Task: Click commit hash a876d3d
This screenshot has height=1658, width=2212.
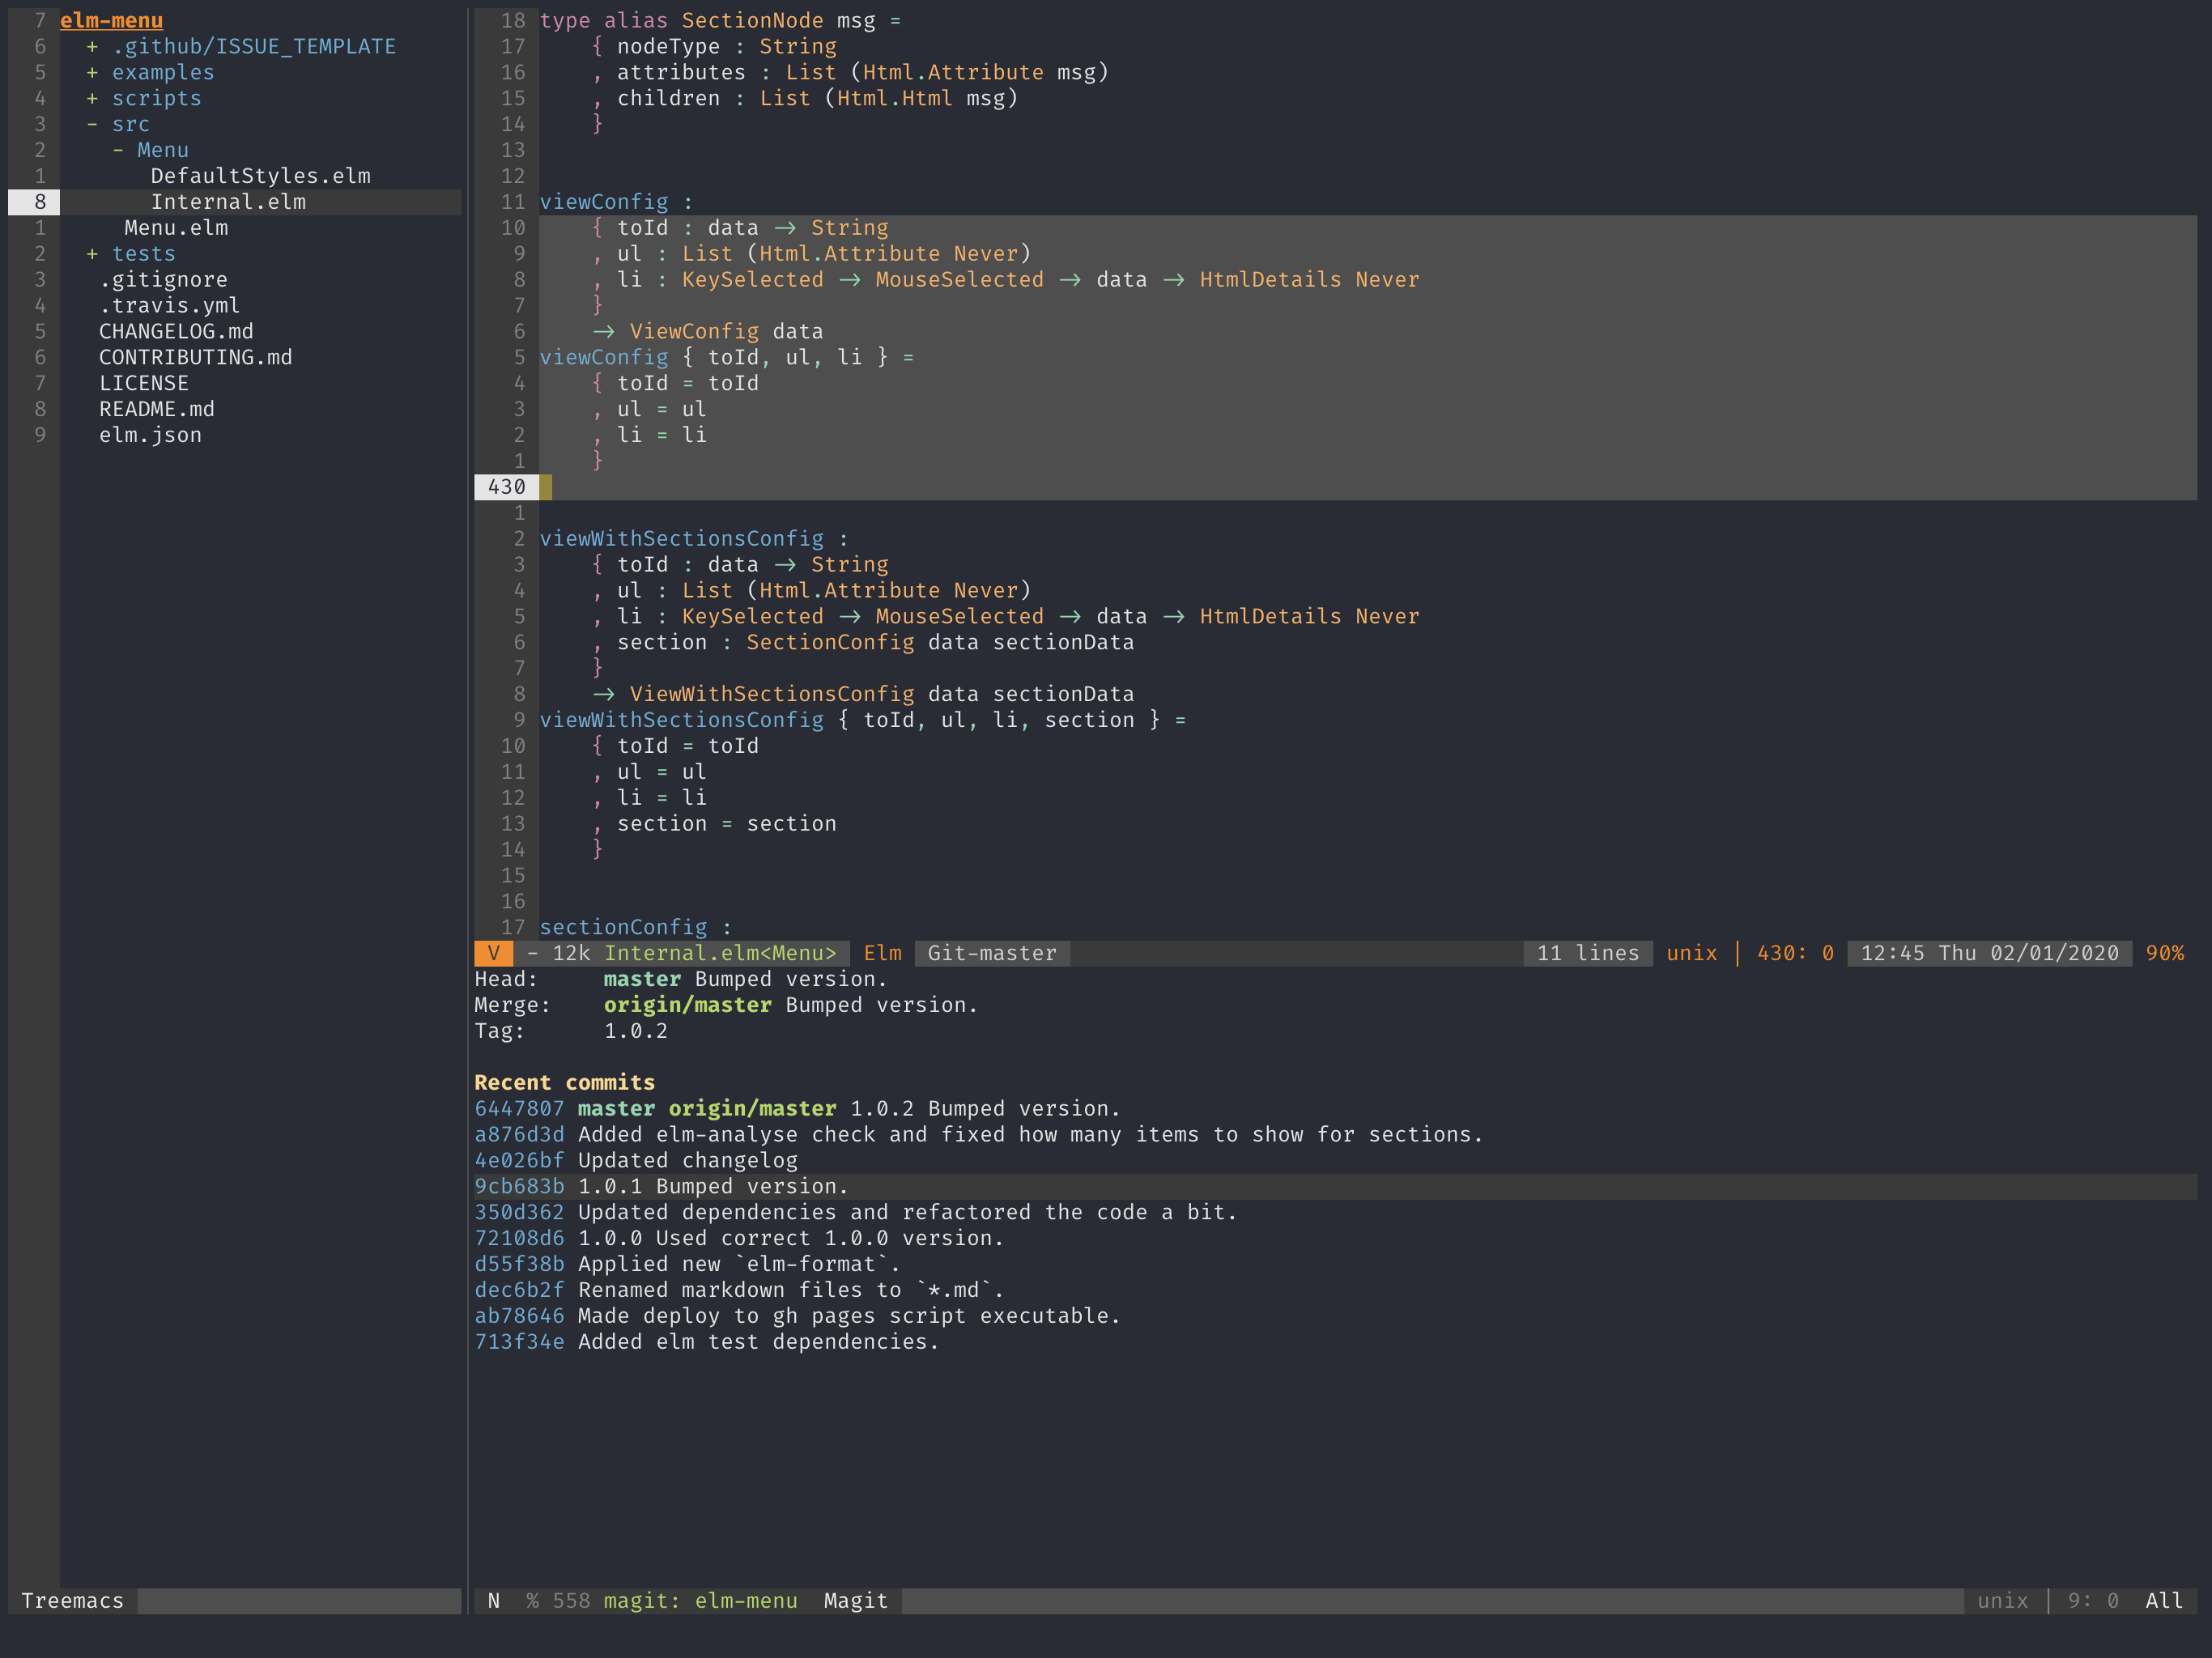Action: [519, 1135]
